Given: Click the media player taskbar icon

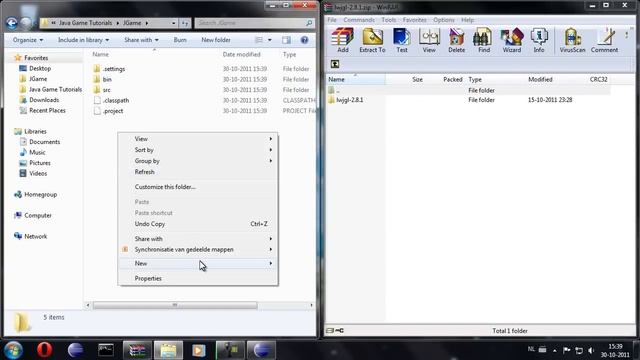Looking at the screenshot, I should tap(199, 350).
